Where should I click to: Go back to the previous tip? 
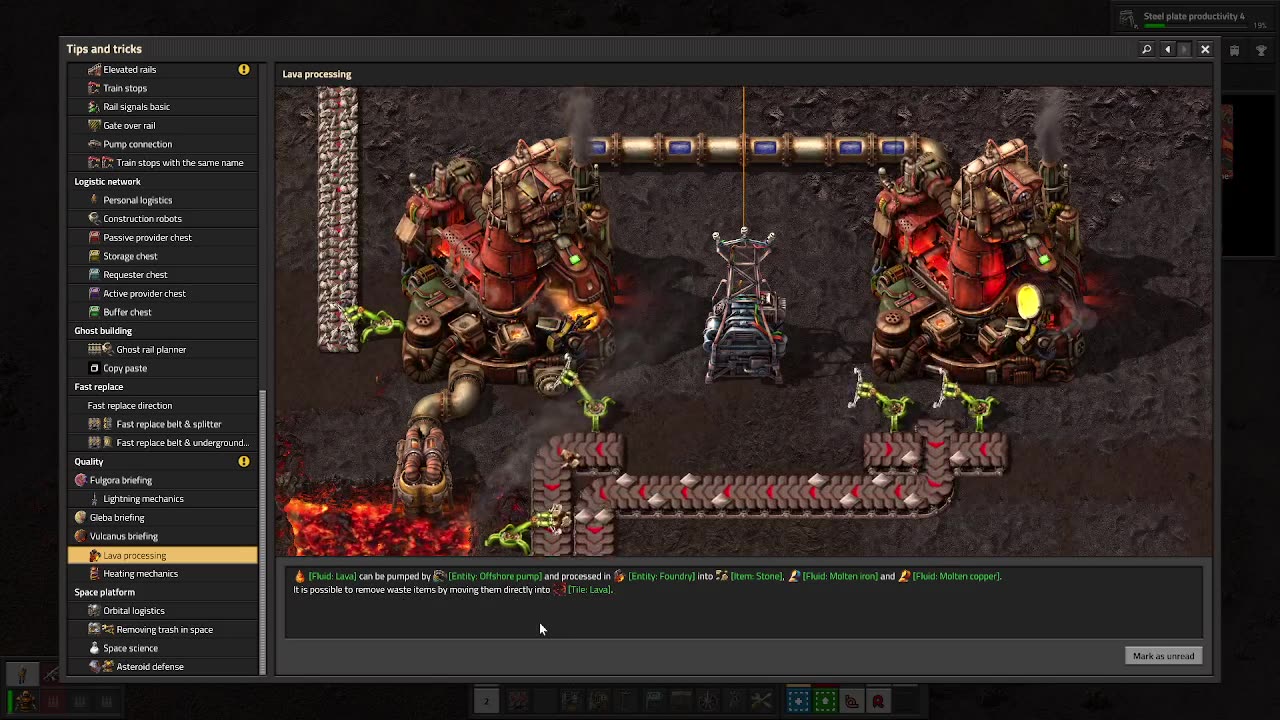[x=1167, y=49]
